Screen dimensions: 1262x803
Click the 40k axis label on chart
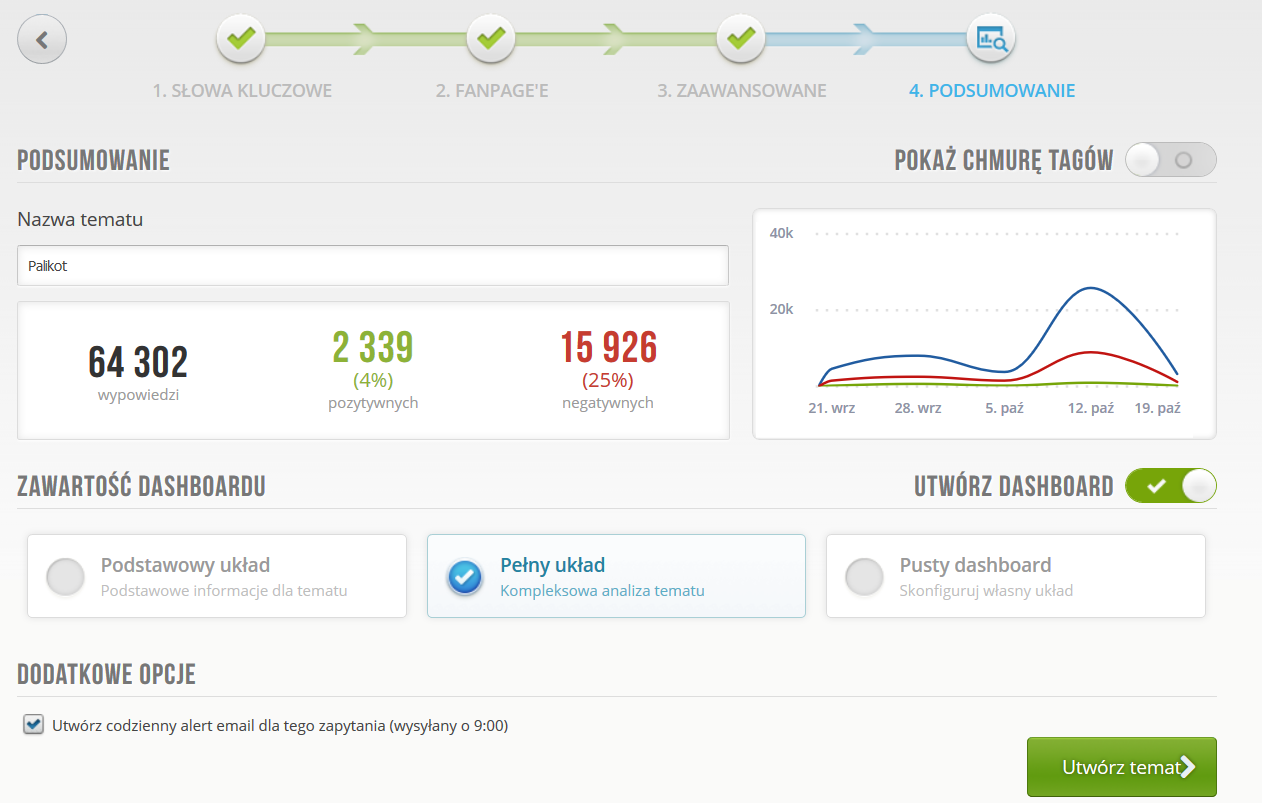coord(781,233)
